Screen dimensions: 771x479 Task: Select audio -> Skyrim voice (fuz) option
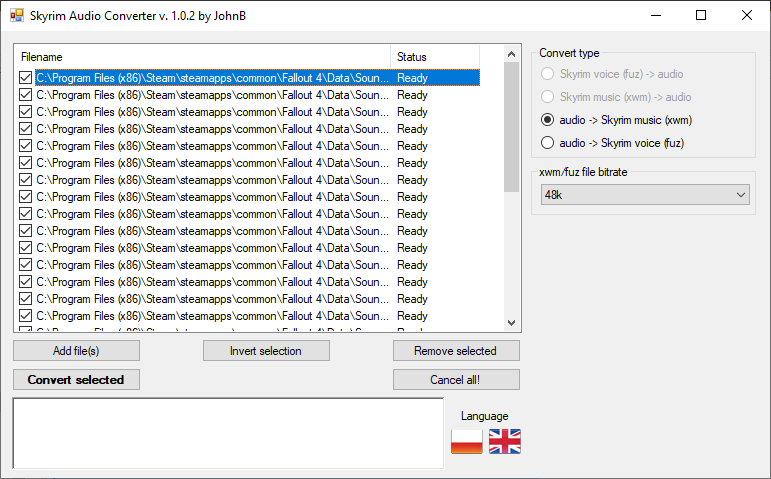[x=547, y=143]
